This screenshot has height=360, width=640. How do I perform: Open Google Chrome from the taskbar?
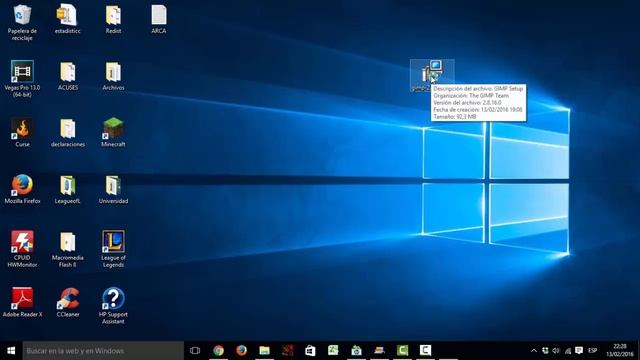pos(218,351)
